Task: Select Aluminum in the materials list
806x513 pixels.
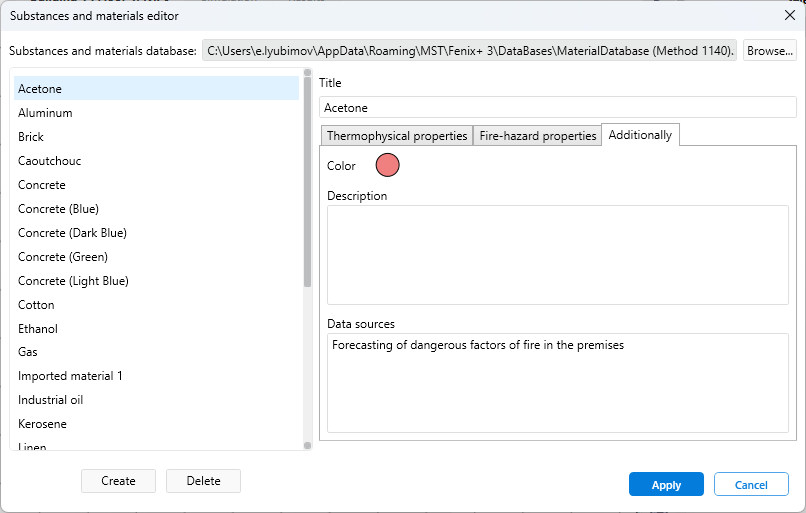Action: [45, 113]
